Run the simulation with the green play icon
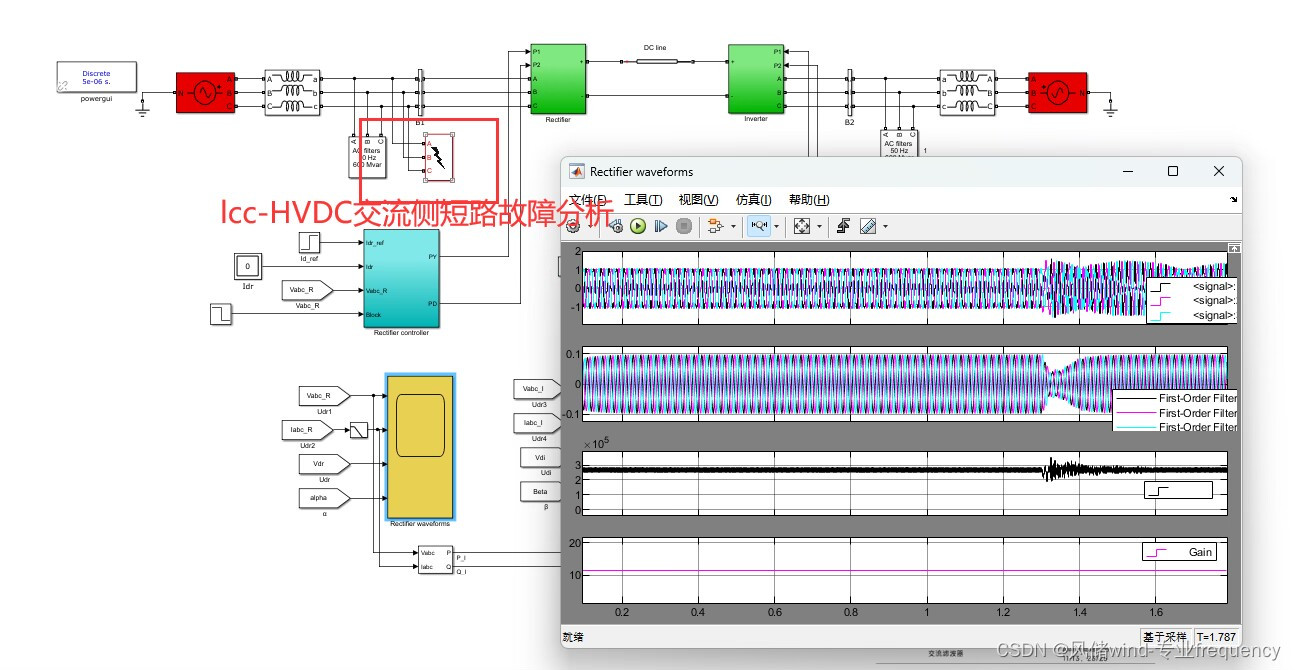Image resolution: width=1296 pixels, height=670 pixels. coord(638,225)
